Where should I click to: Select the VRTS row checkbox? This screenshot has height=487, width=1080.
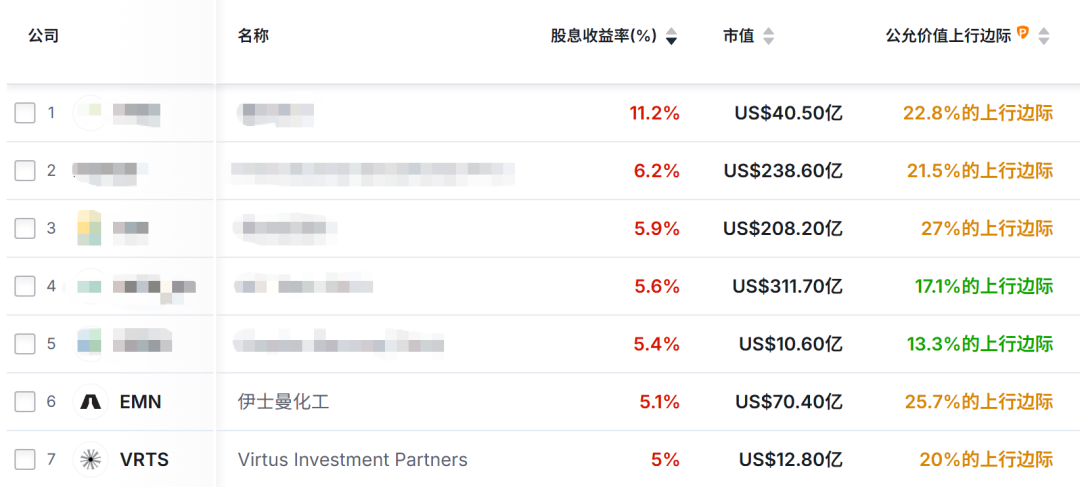[x=25, y=460]
